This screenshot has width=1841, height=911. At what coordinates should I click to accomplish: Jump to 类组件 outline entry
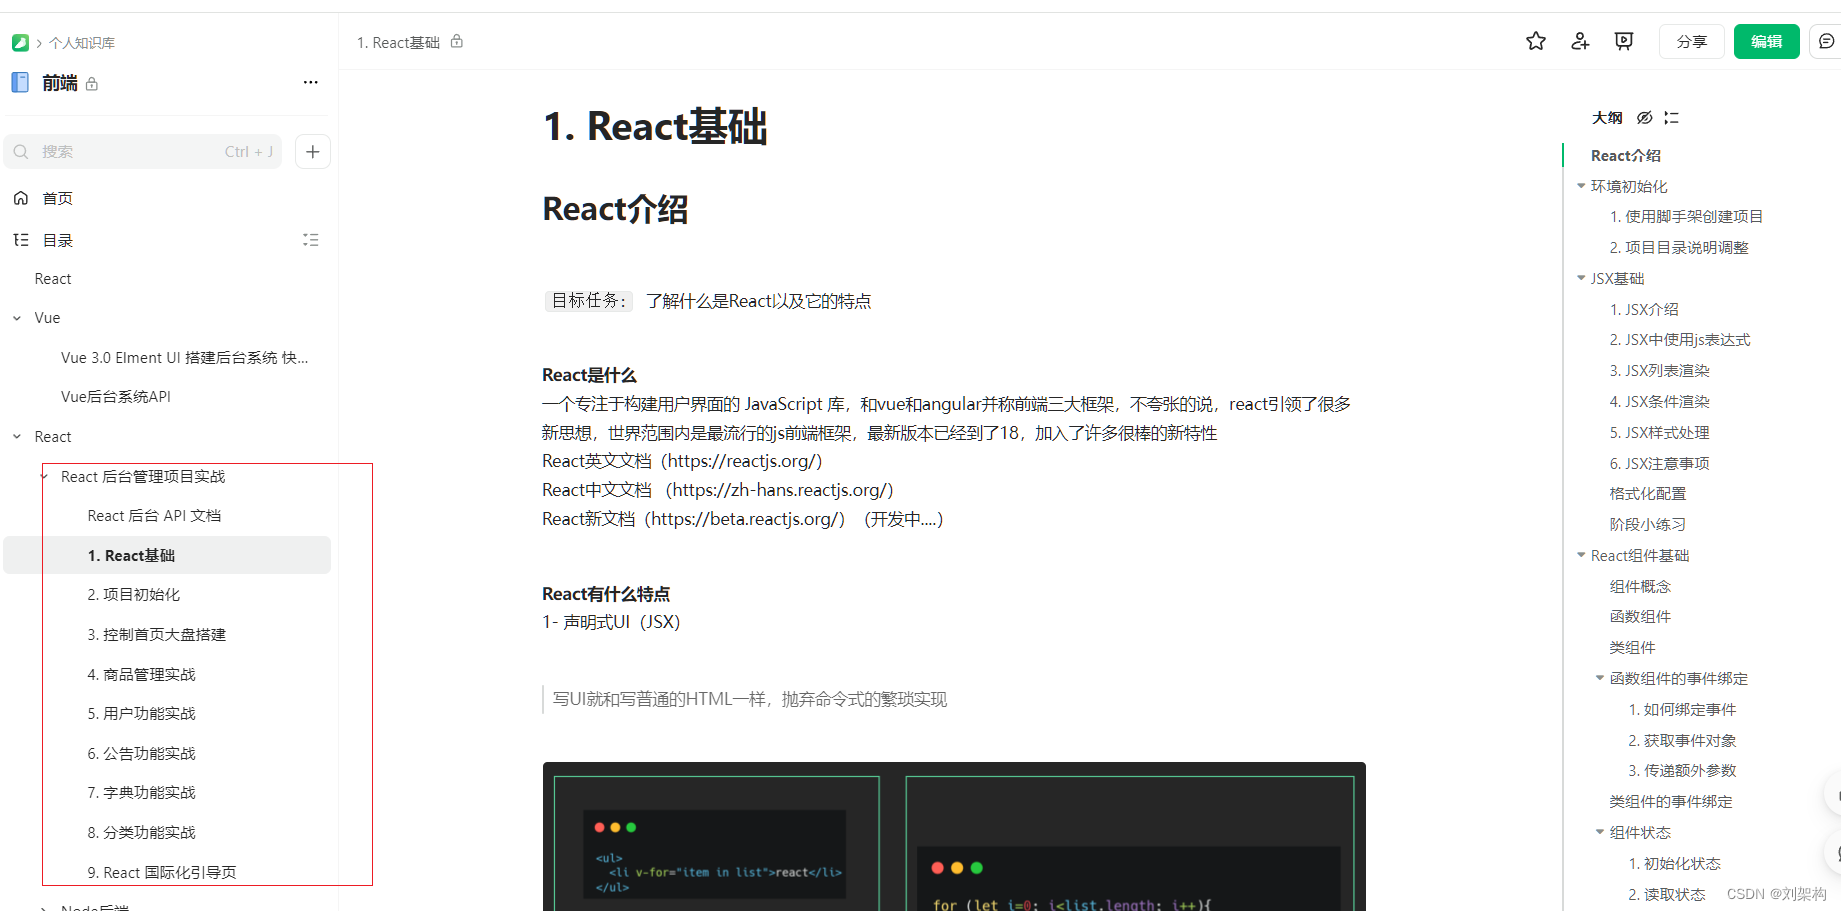(x=1632, y=648)
